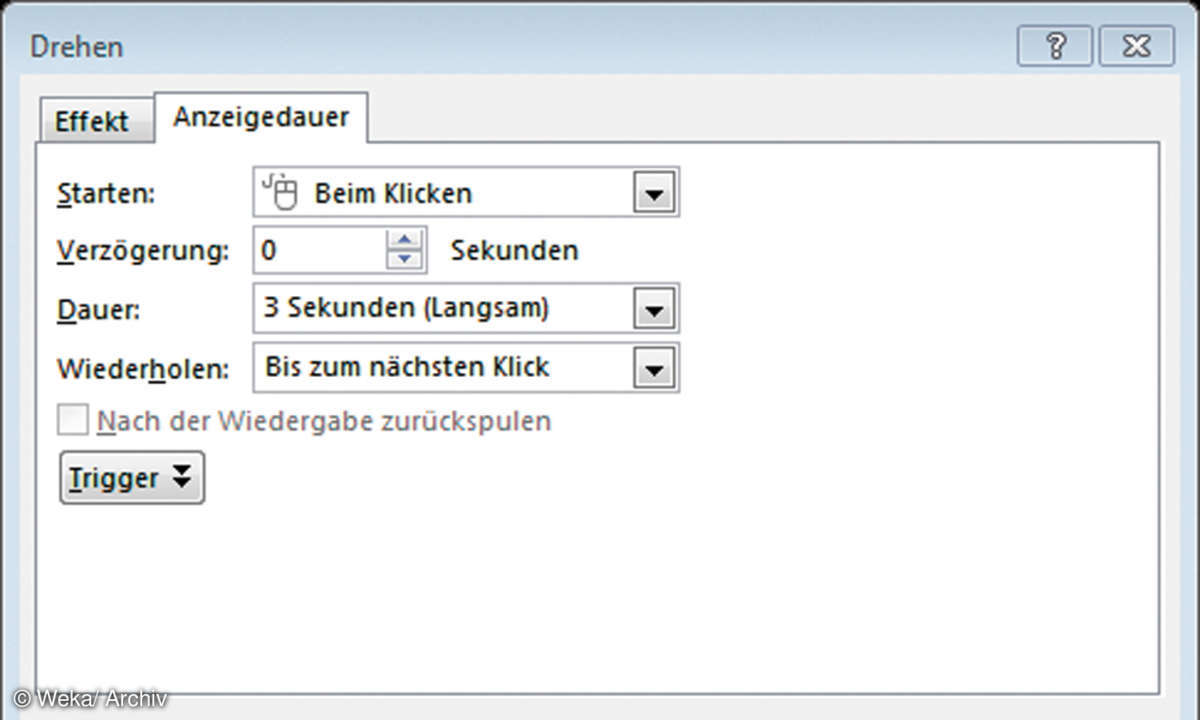Toggle Nach der Wiedergabe zurückspulen checkbox
Image resolution: width=1200 pixels, height=720 pixels.
point(72,421)
